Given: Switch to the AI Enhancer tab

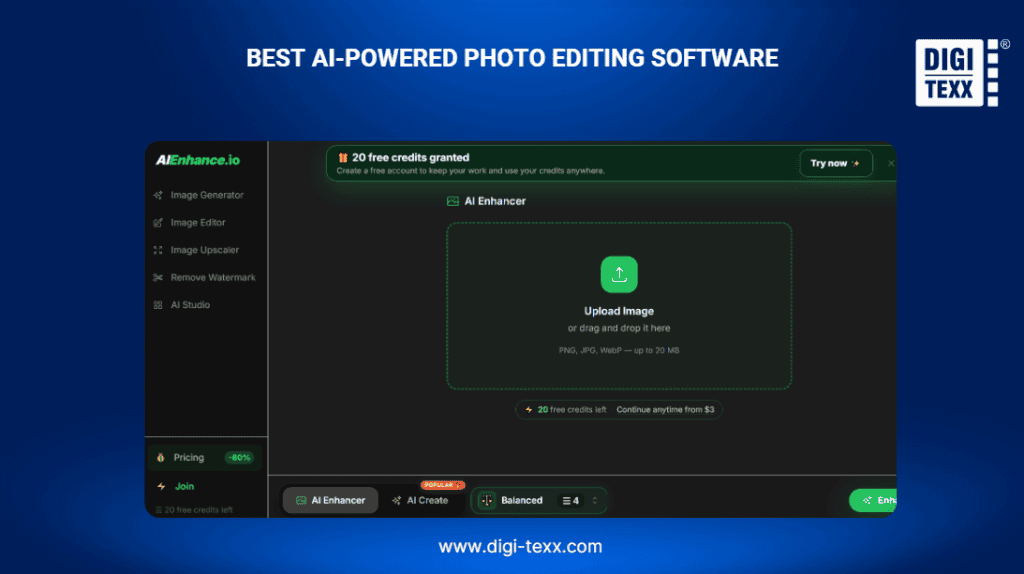Looking at the screenshot, I should [330, 500].
